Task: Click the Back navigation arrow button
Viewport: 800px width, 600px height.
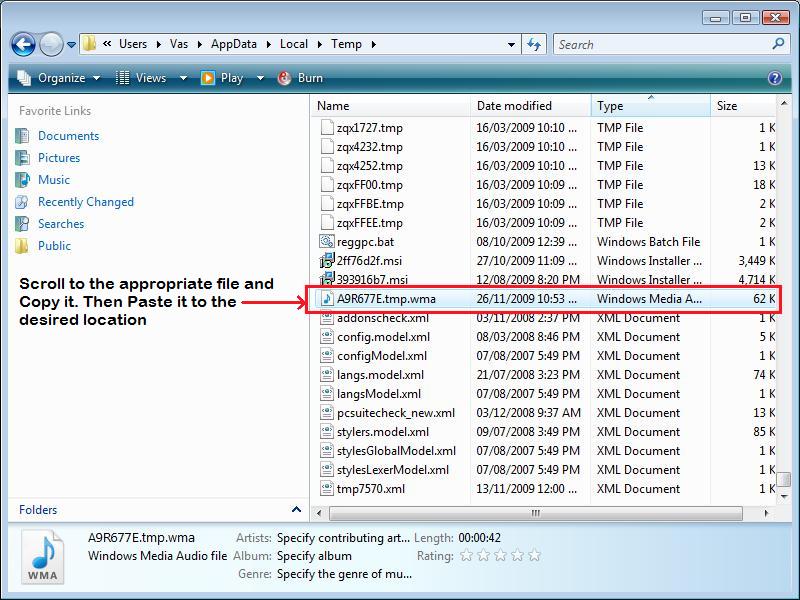Action: (24, 44)
